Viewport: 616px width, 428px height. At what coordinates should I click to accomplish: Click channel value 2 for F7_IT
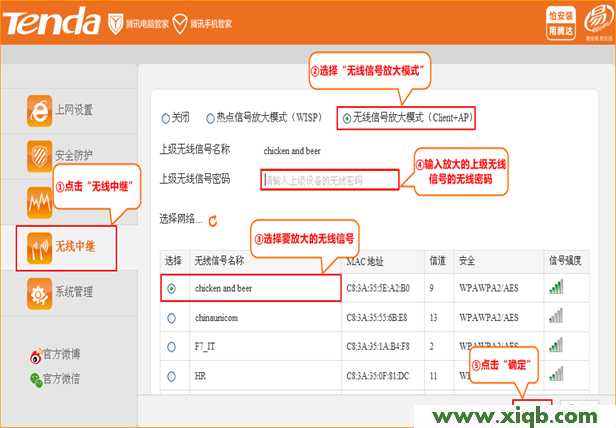(432, 347)
